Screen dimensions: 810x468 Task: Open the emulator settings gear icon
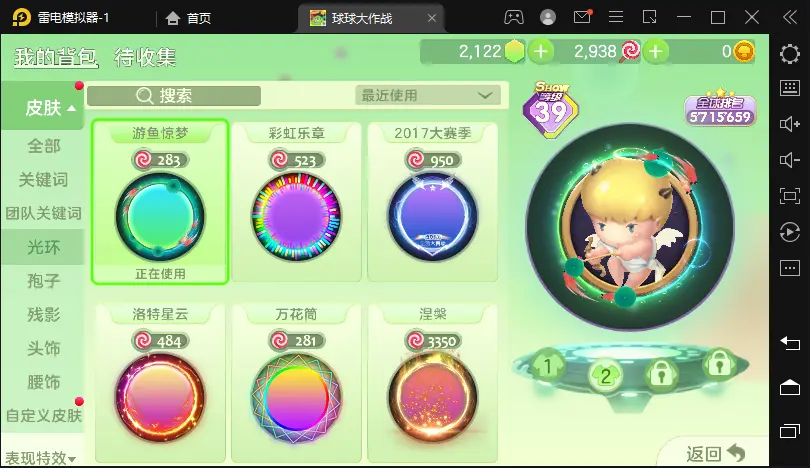click(789, 54)
